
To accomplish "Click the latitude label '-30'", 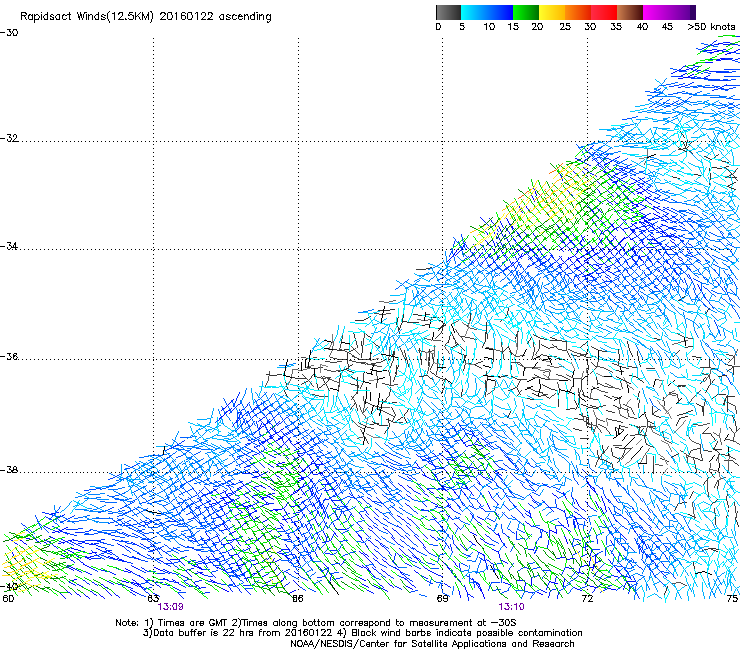I will click(x=9, y=33).
